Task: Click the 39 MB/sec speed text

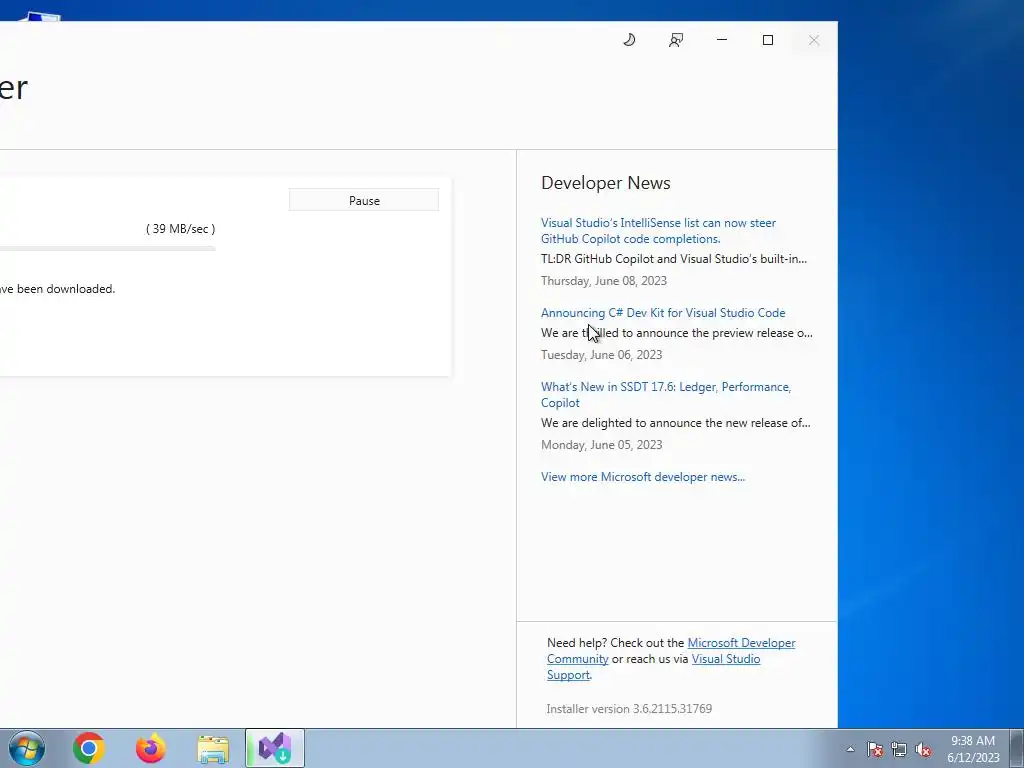Action: click(180, 229)
